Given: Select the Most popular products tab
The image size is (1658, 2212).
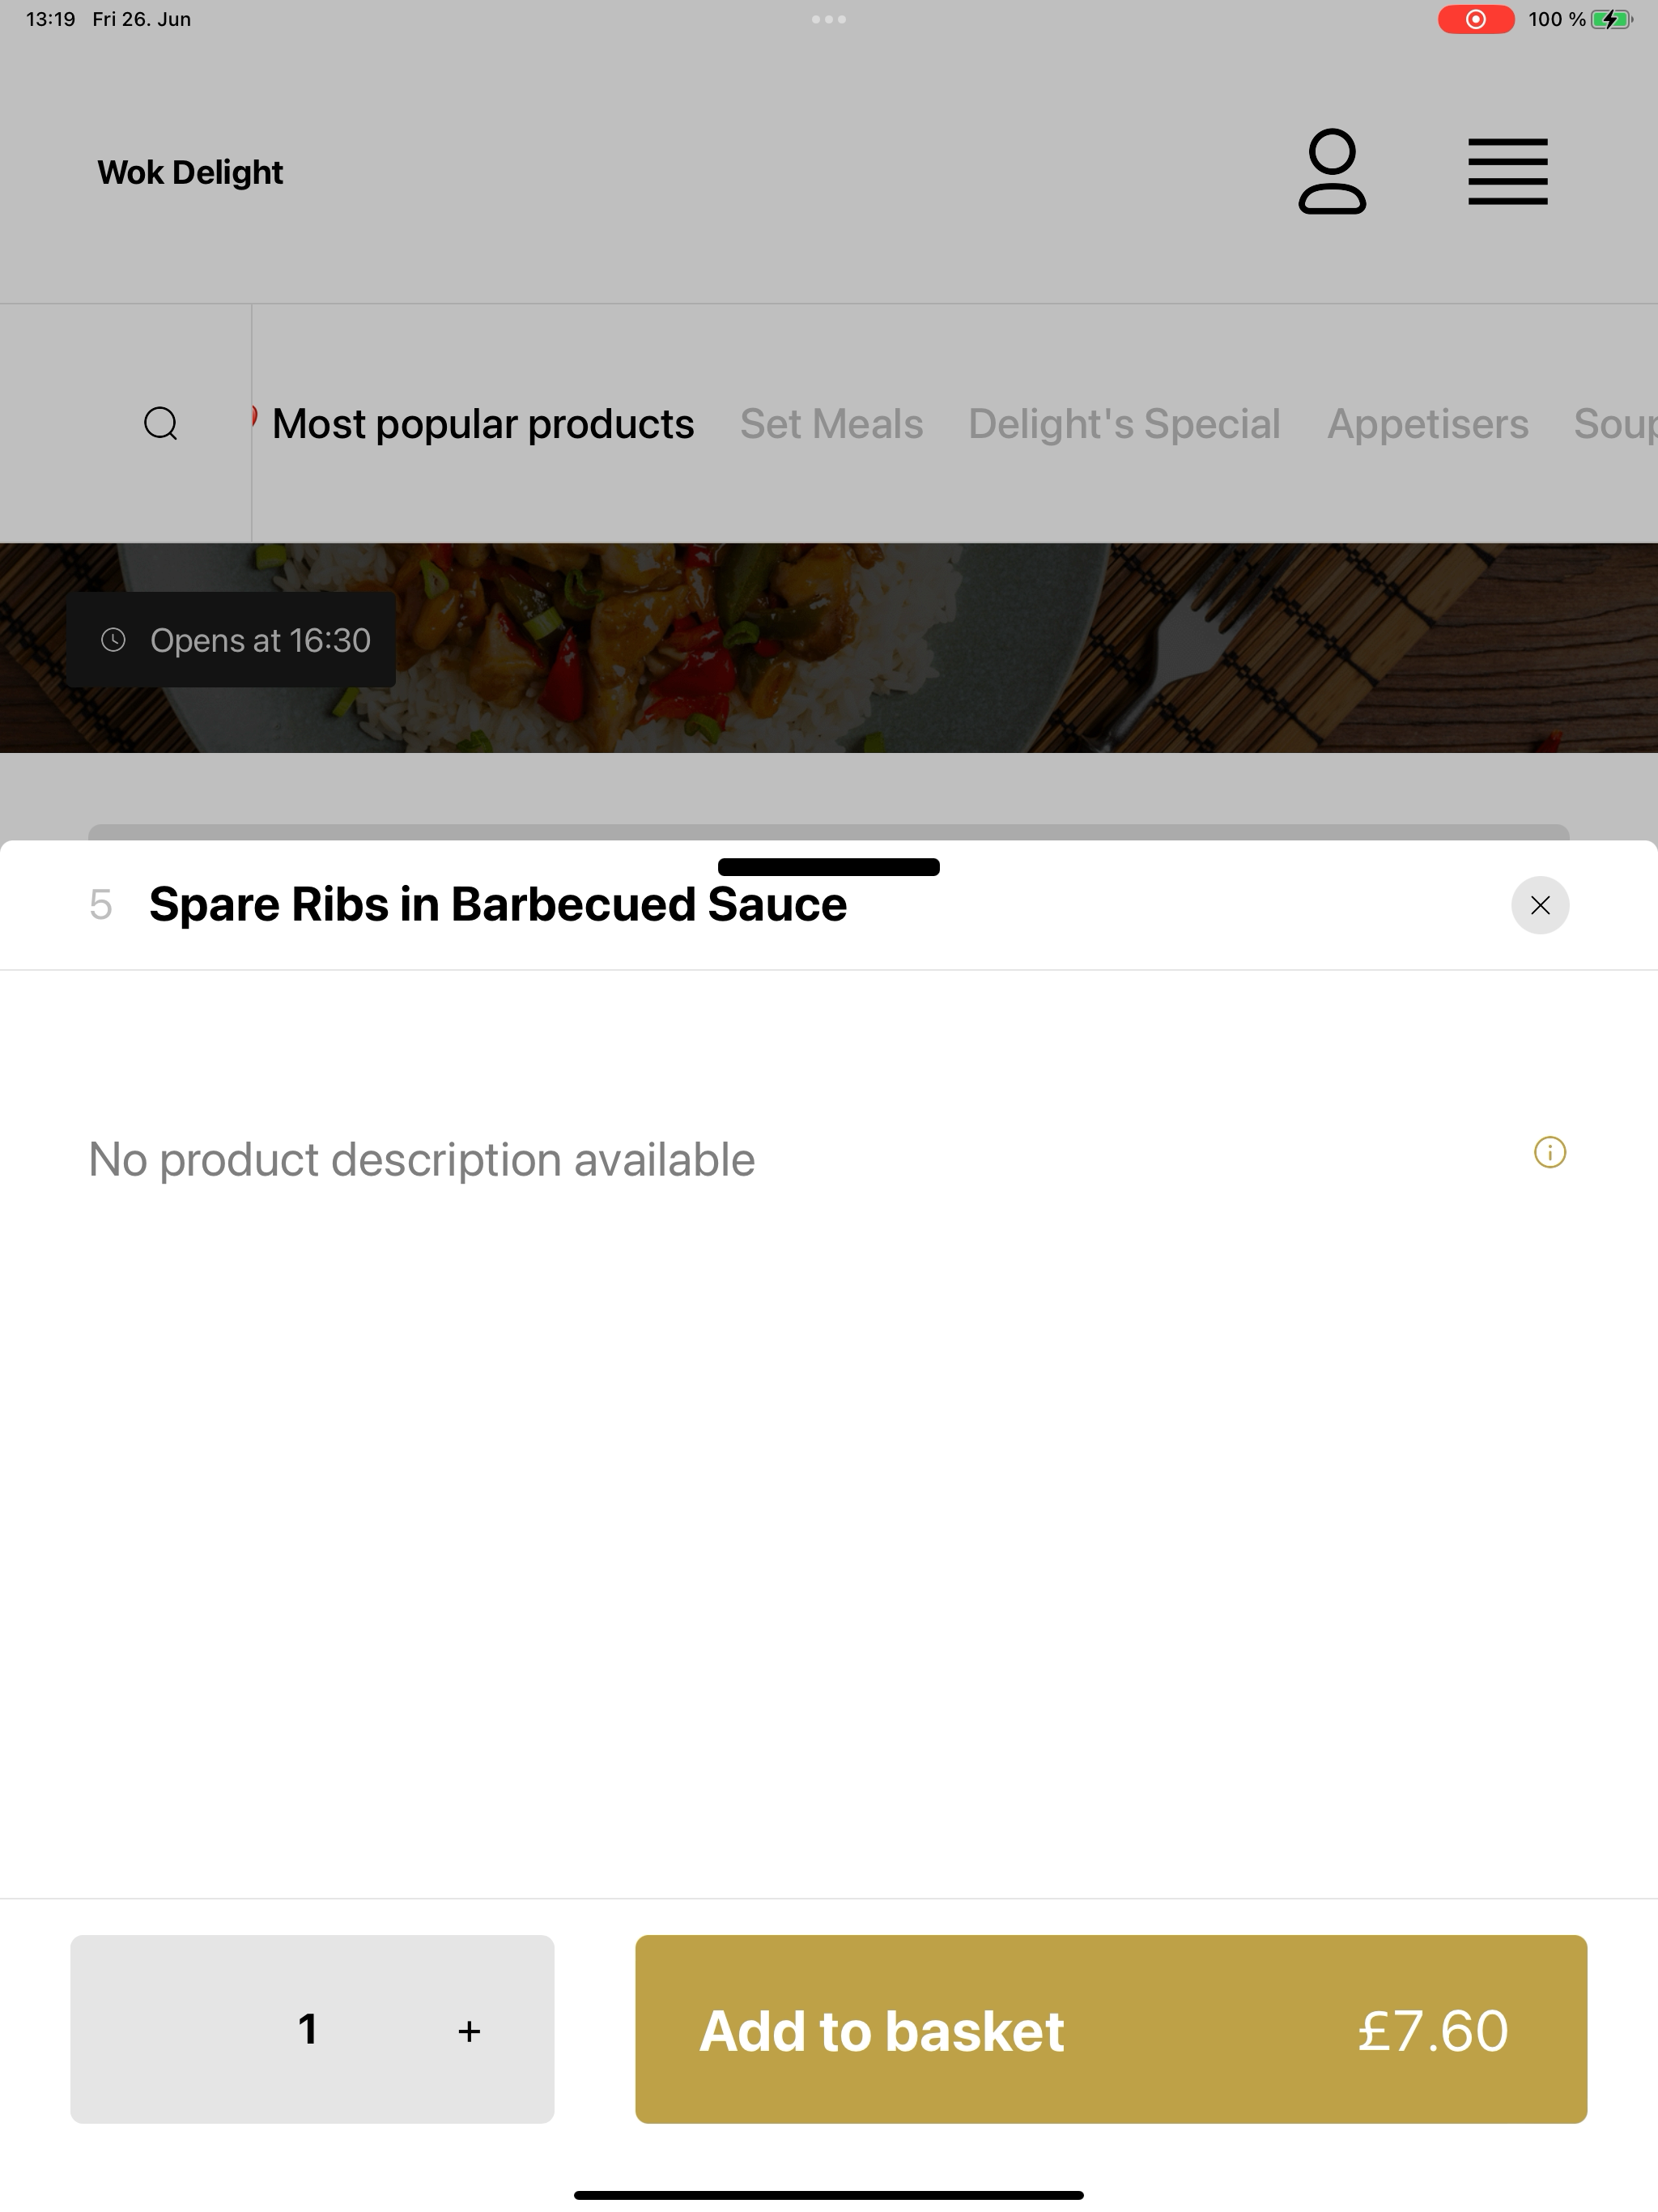Looking at the screenshot, I should (x=483, y=424).
